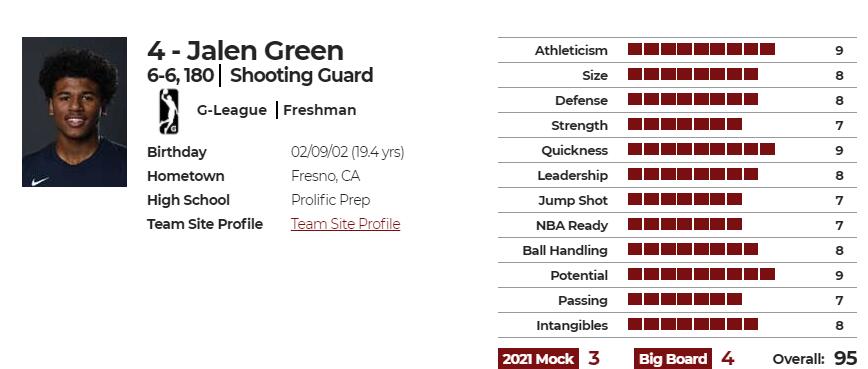Open Jalen Green's player photo

tap(74, 112)
